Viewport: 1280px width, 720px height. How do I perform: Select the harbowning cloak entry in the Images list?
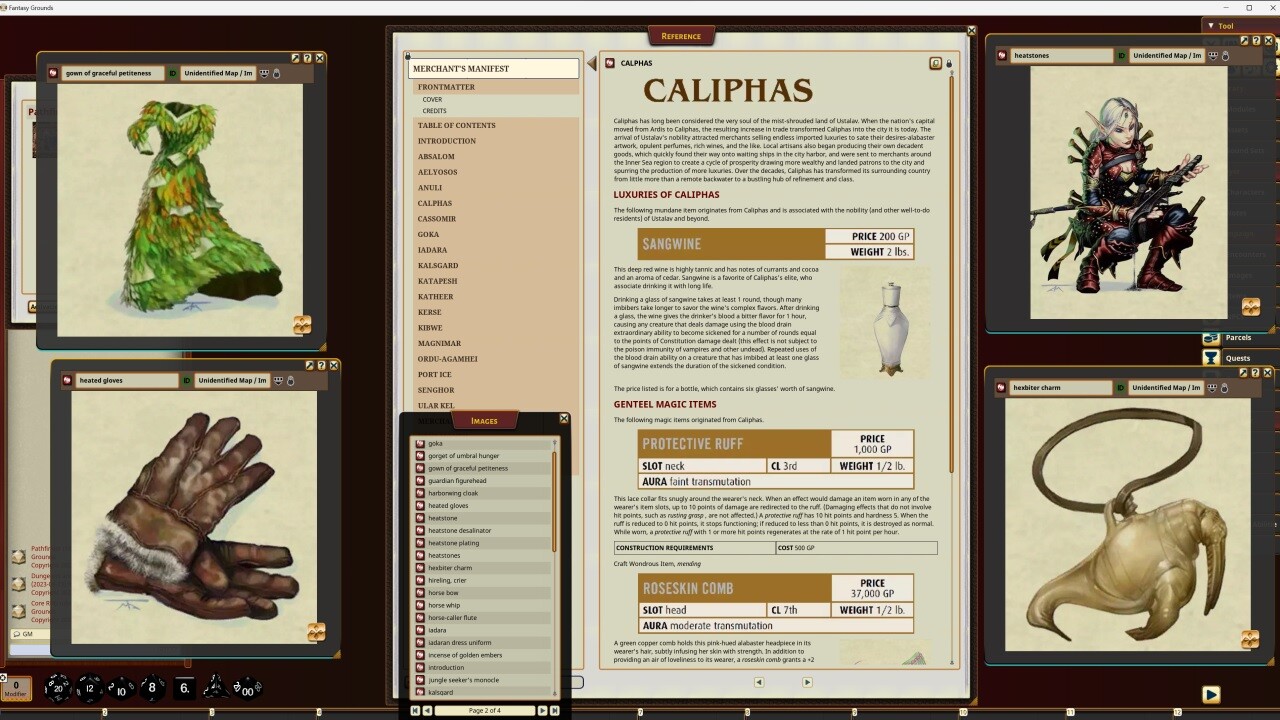456,493
